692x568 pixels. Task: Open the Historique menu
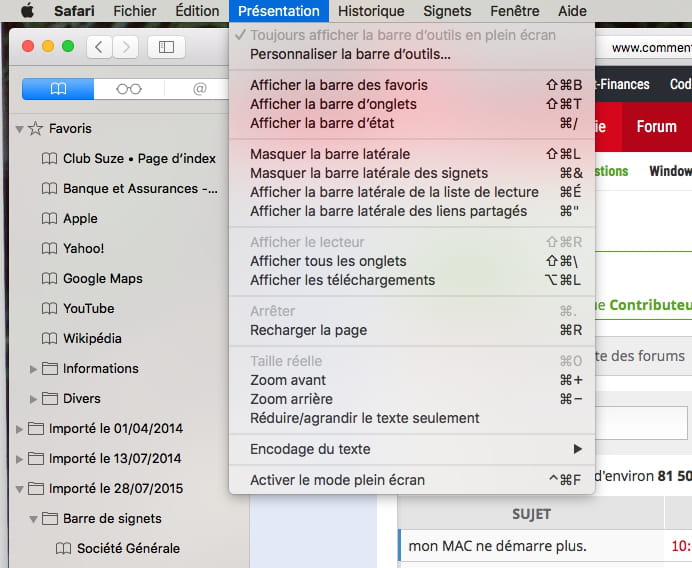371,11
